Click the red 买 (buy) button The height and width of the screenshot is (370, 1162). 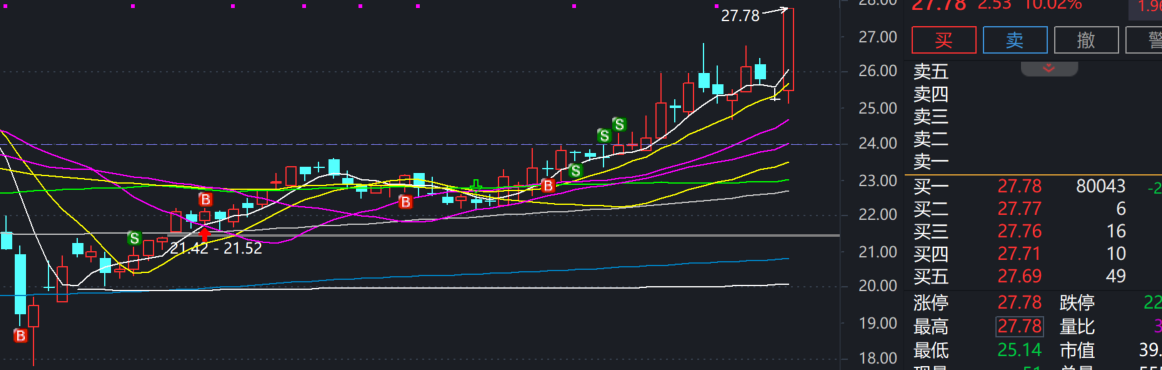pyautogui.click(x=943, y=40)
